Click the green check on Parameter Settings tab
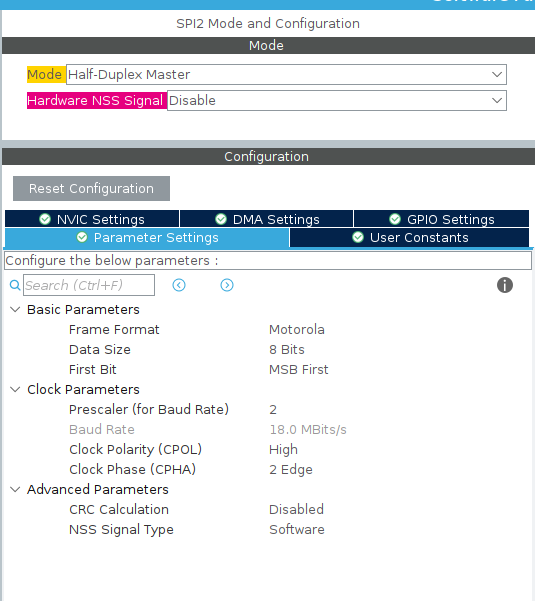The height and width of the screenshot is (601, 535). [82, 237]
